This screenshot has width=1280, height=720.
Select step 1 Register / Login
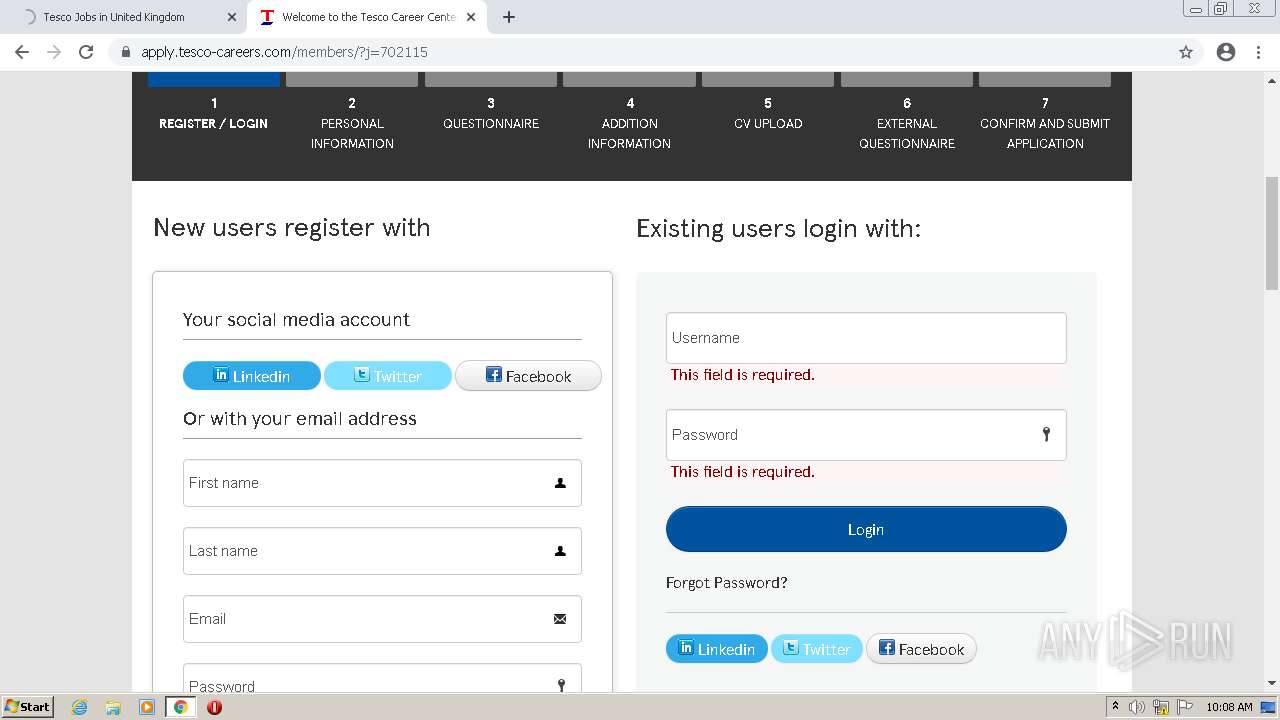pyautogui.click(x=213, y=113)
